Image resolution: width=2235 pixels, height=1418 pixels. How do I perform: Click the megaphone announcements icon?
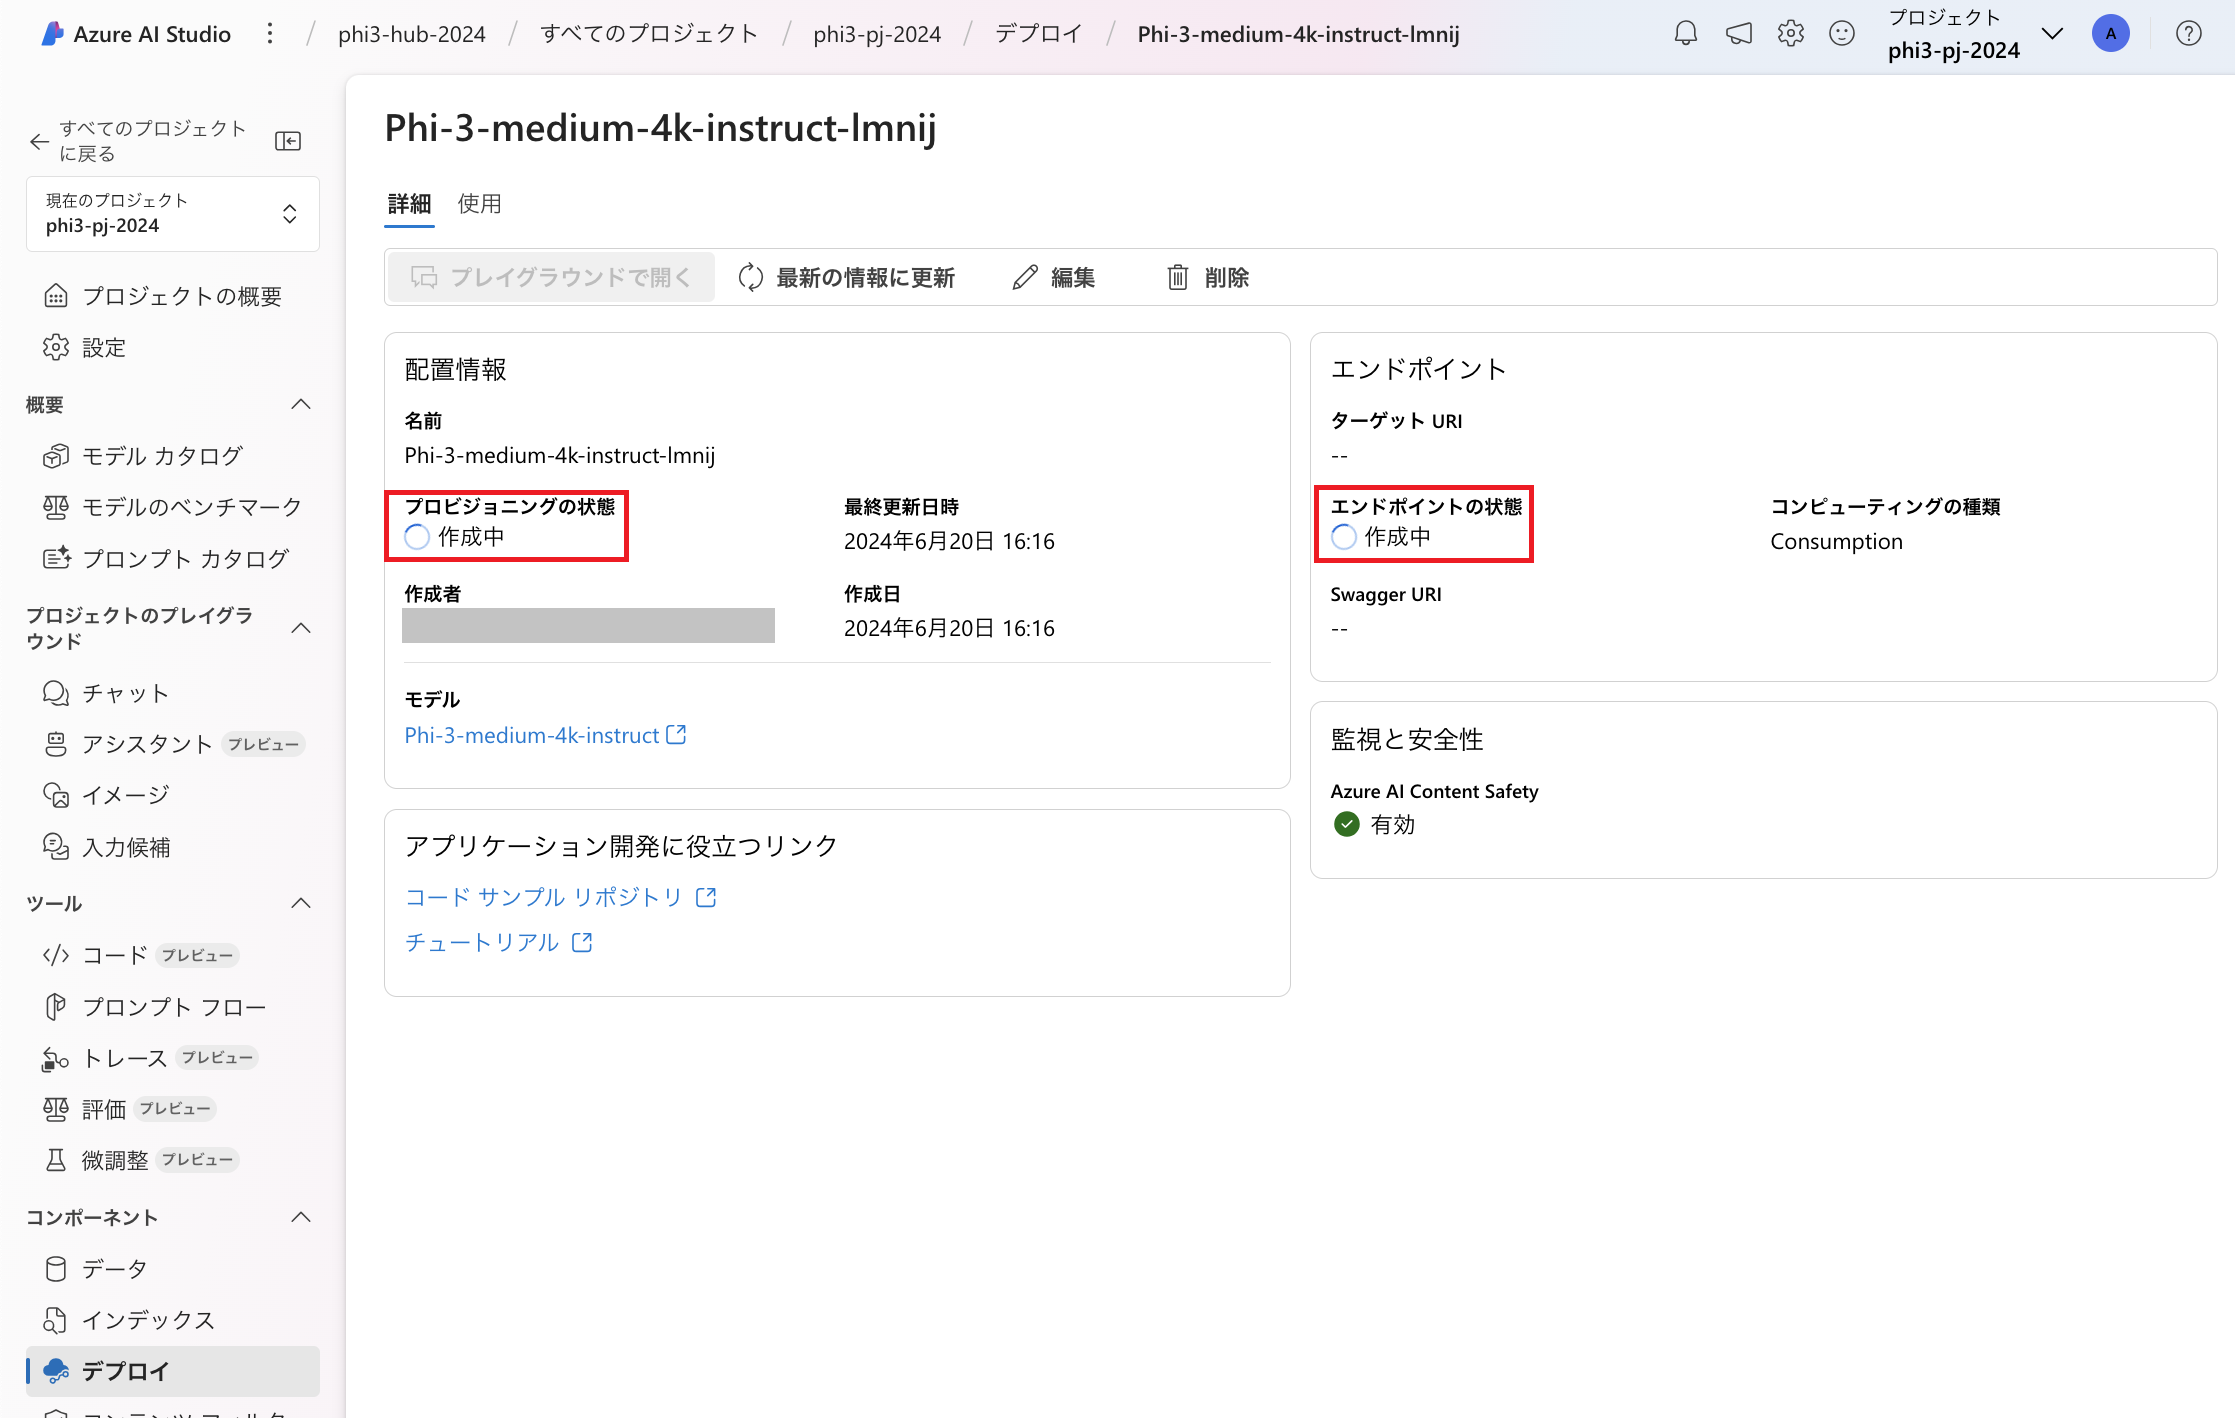click(1739, 34)
